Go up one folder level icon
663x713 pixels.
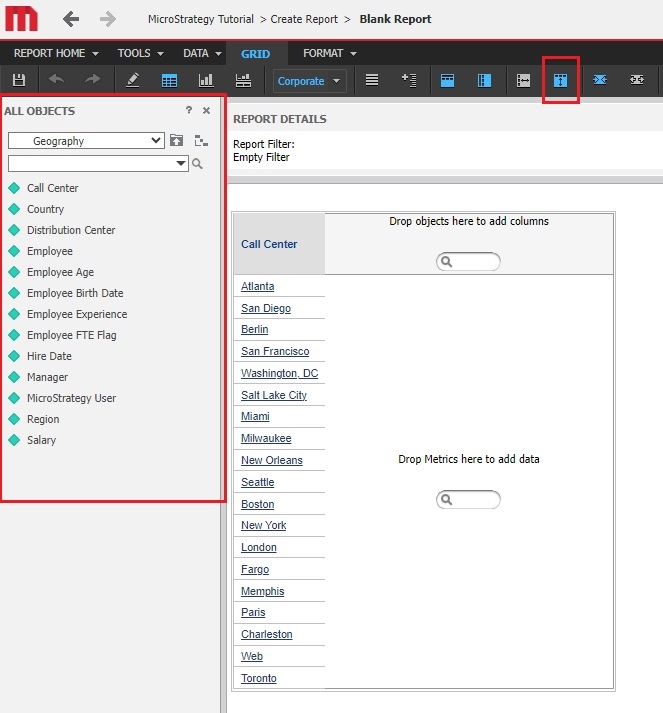click(177, 141)
